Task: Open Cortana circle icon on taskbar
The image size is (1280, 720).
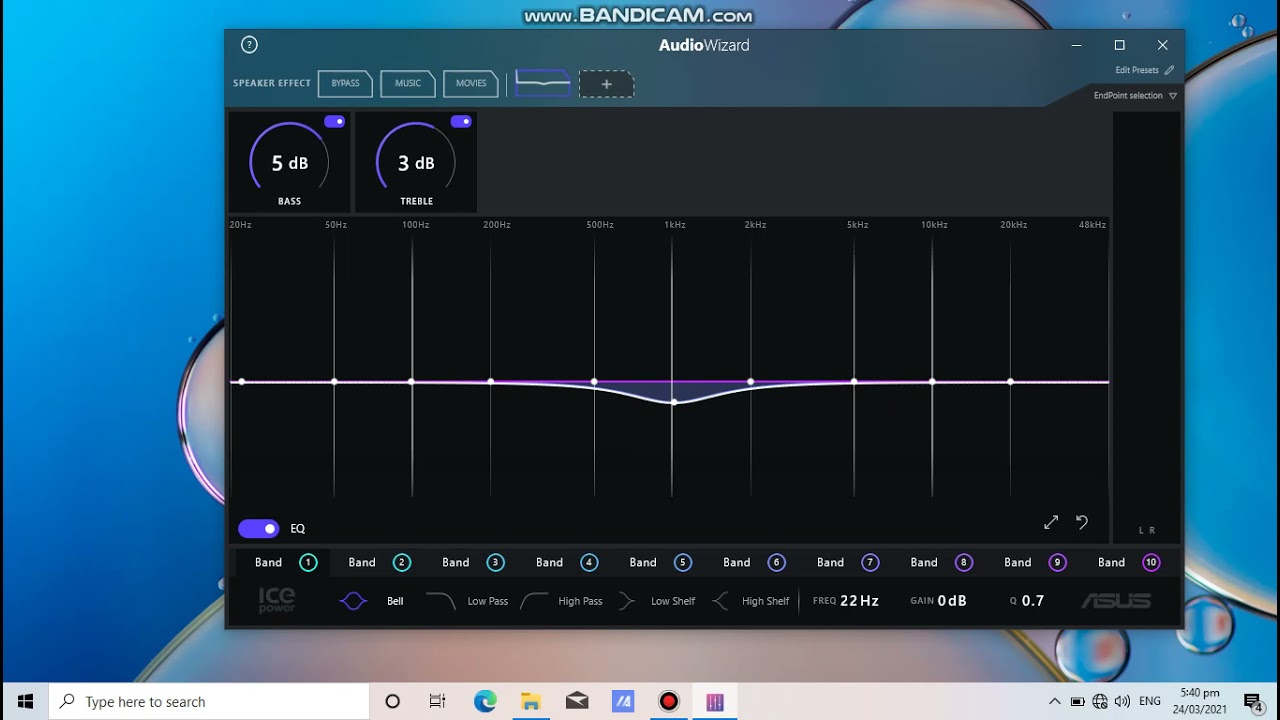Action: 393,701
